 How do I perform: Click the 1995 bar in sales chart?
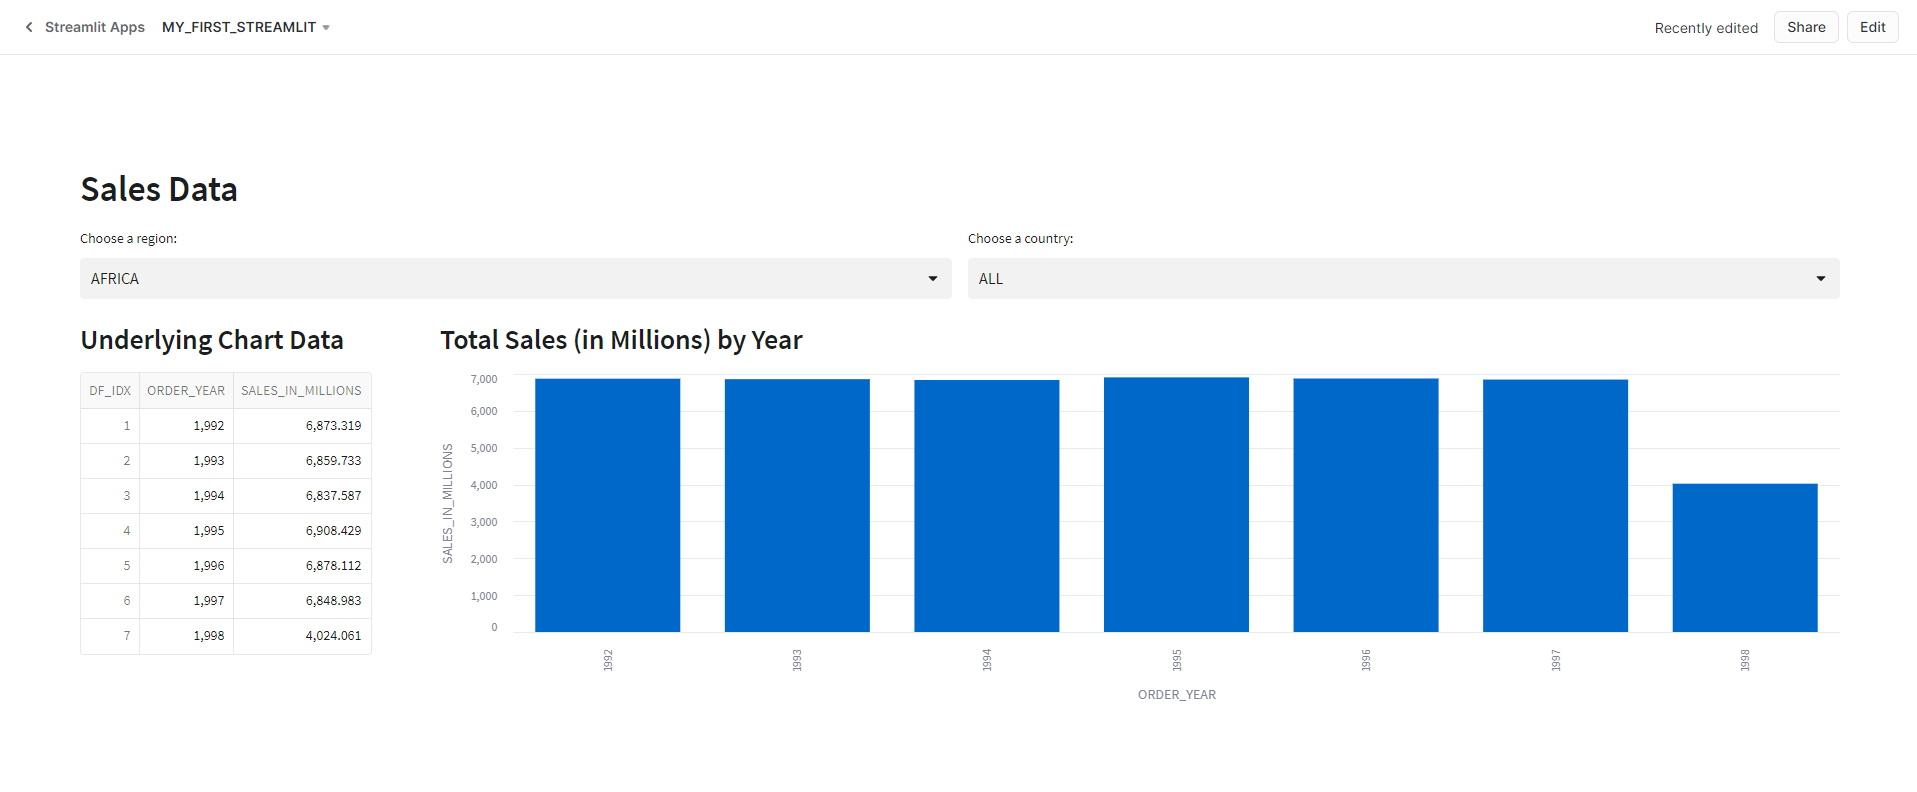click(x=1176, y=505)
